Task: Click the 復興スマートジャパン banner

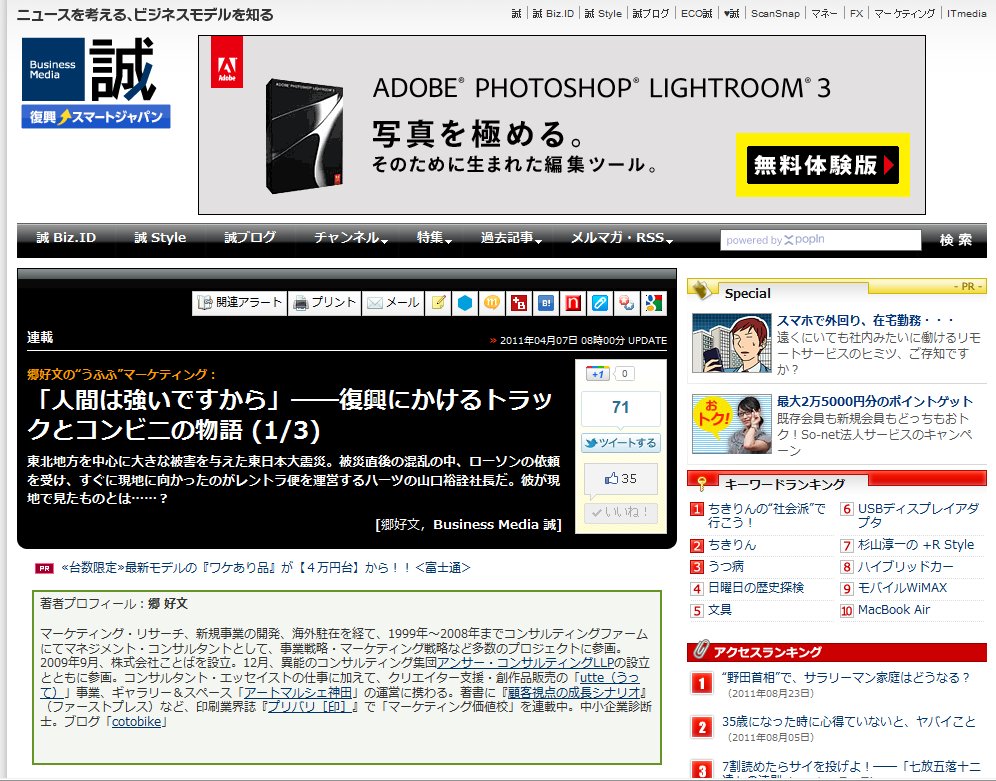Action: click(96, 117)
